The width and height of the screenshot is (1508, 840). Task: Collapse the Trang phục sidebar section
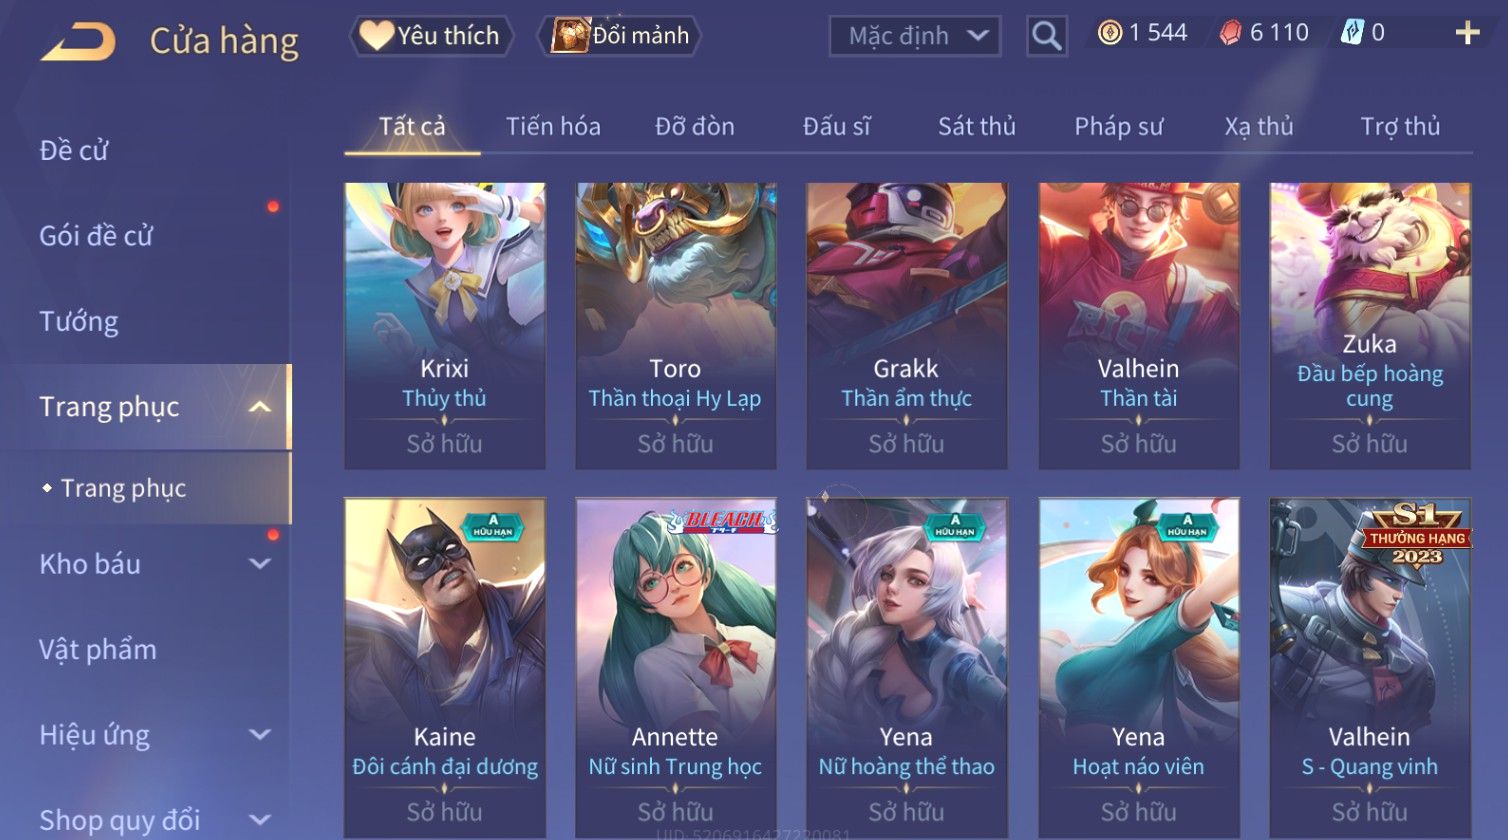259,407
